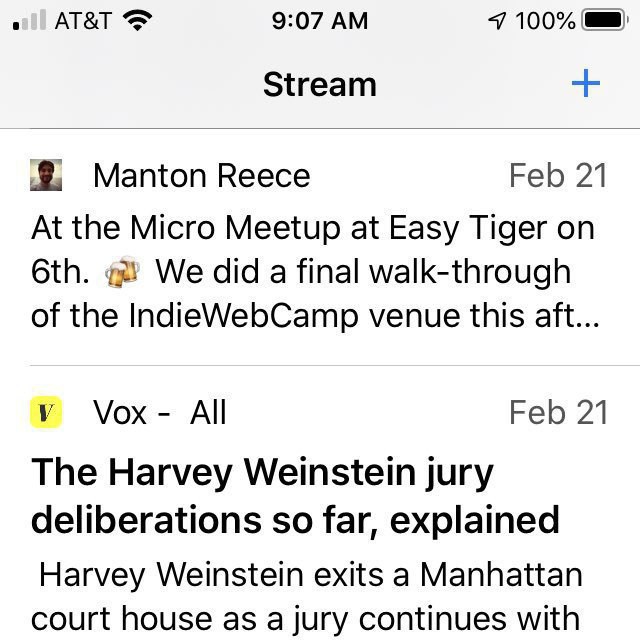Open the Harvey Weinstein jury deliberations headline
640x640 pixels.
click(296, 495)
